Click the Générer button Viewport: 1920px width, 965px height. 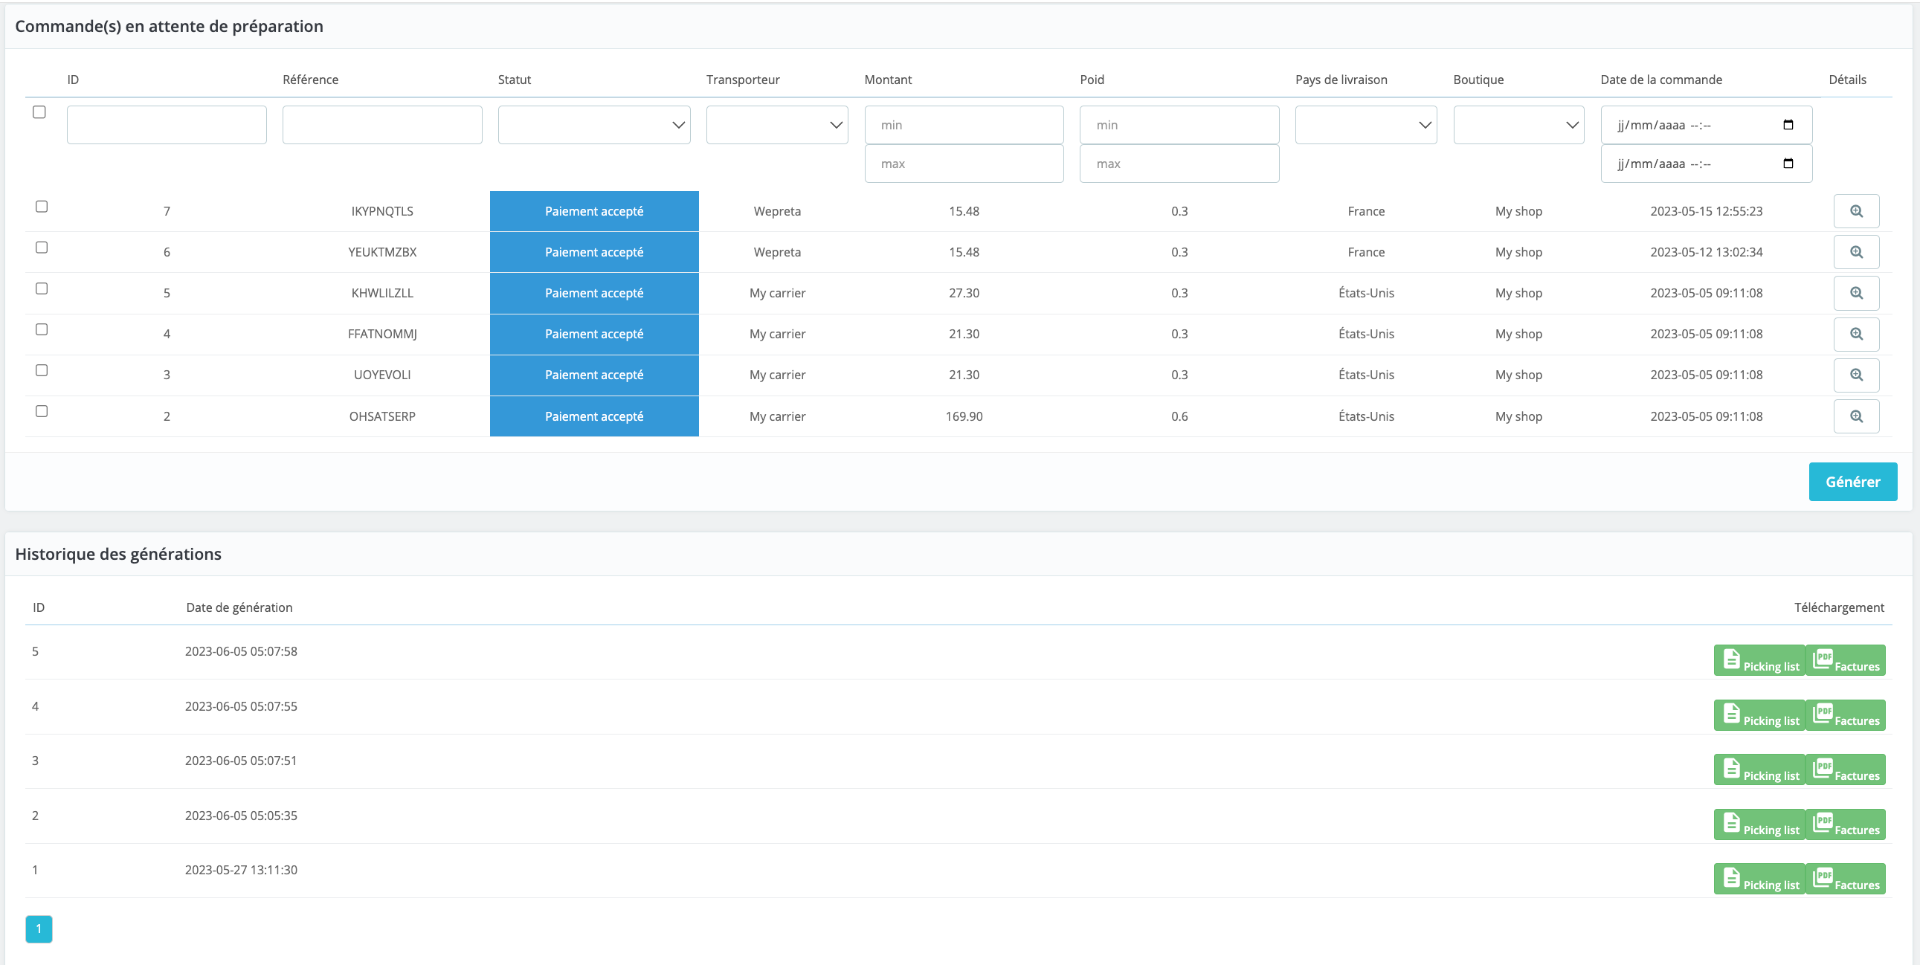(1853, 482)
